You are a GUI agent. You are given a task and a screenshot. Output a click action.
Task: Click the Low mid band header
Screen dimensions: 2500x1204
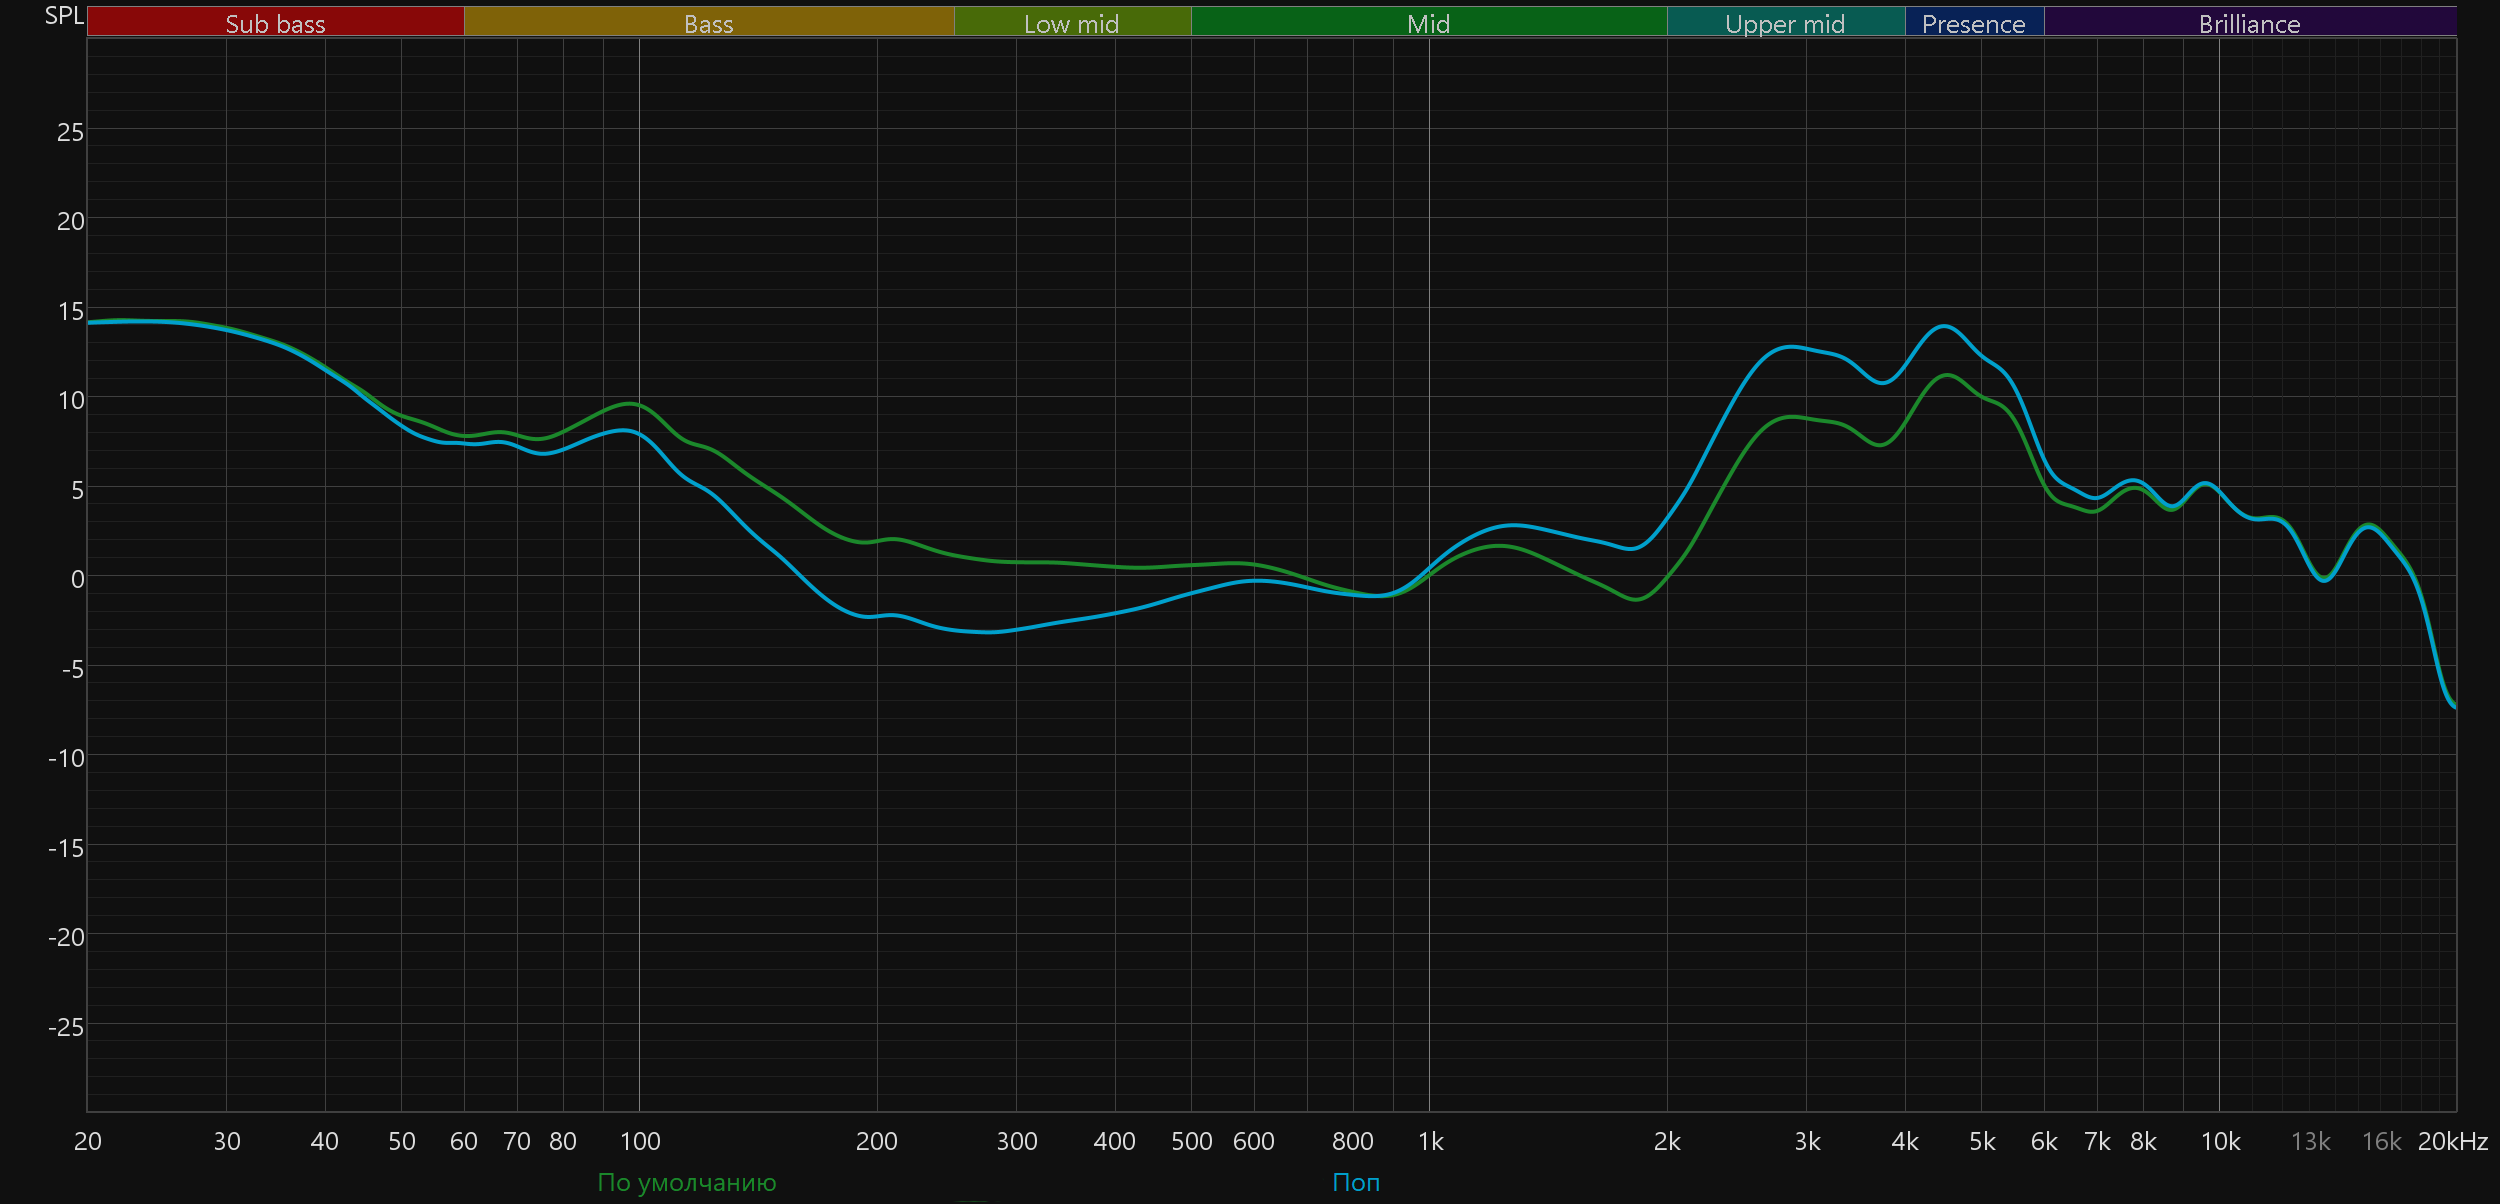(x=1071, y=23)
